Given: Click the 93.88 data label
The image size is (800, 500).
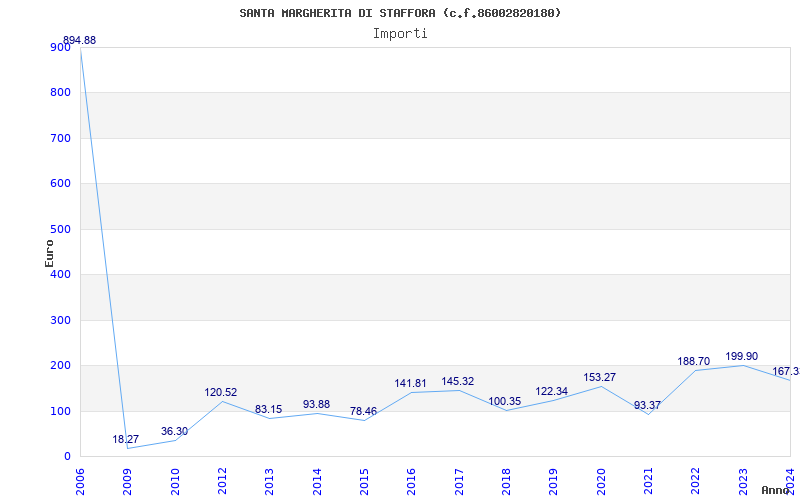Looking at the screenshot, I should [x=316, y=404].
